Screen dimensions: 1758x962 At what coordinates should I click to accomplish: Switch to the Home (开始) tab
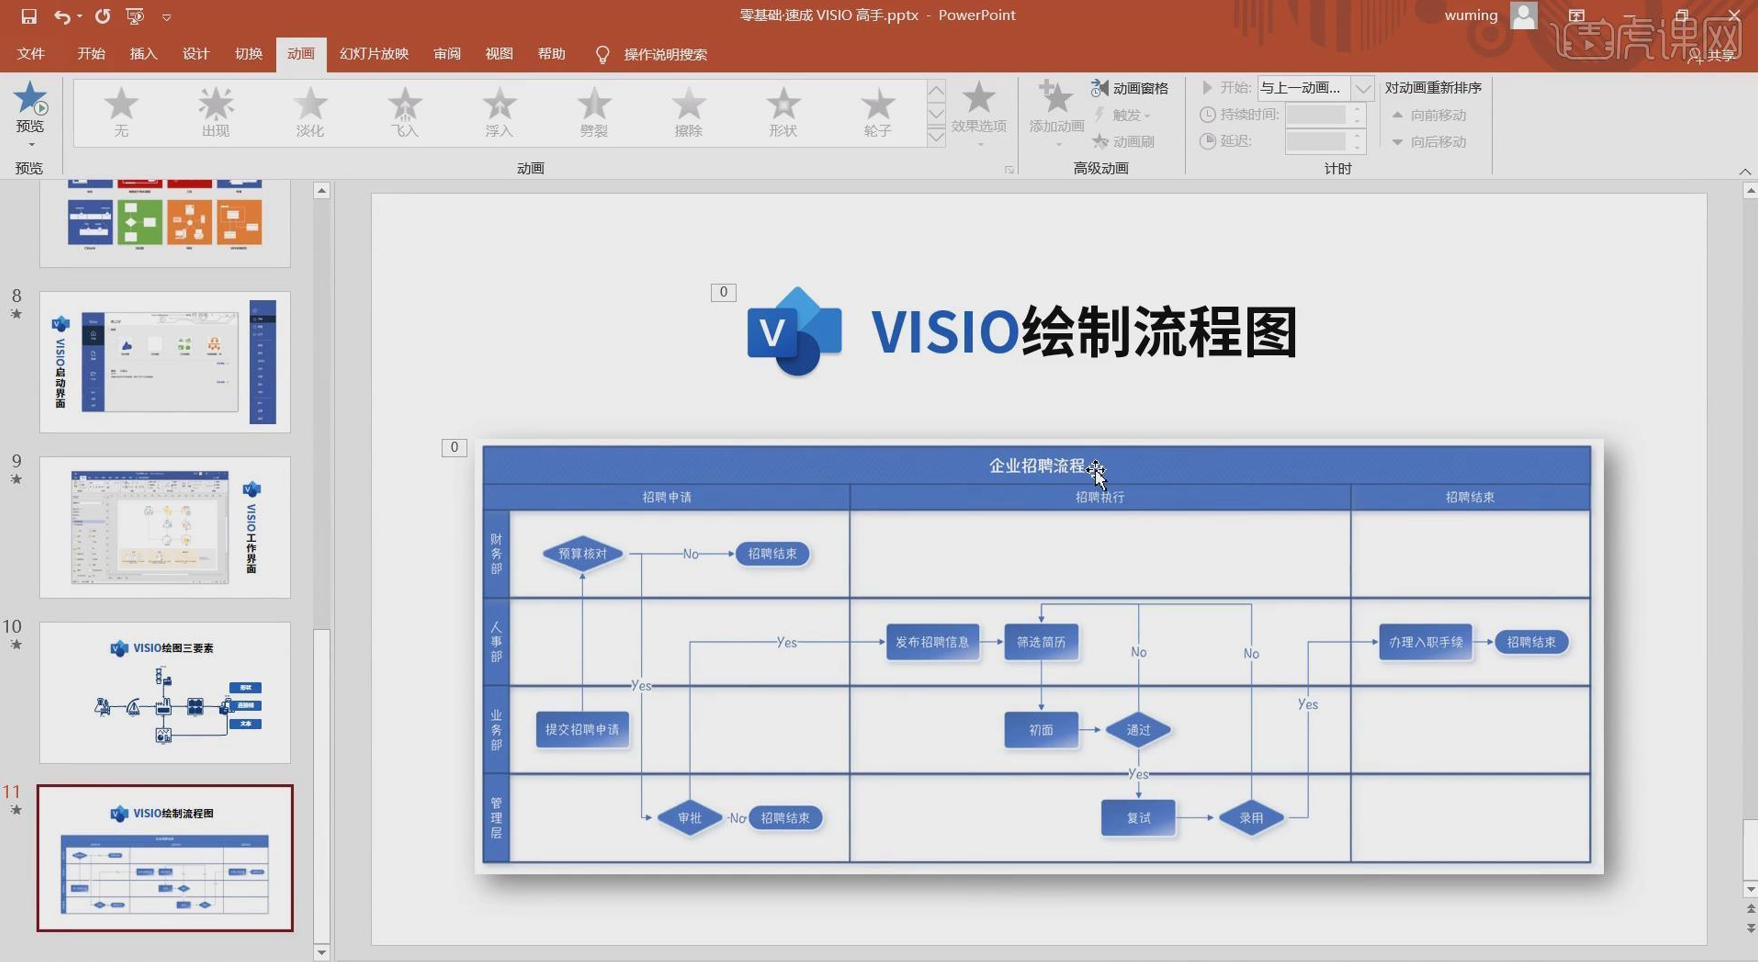(91, 54)
